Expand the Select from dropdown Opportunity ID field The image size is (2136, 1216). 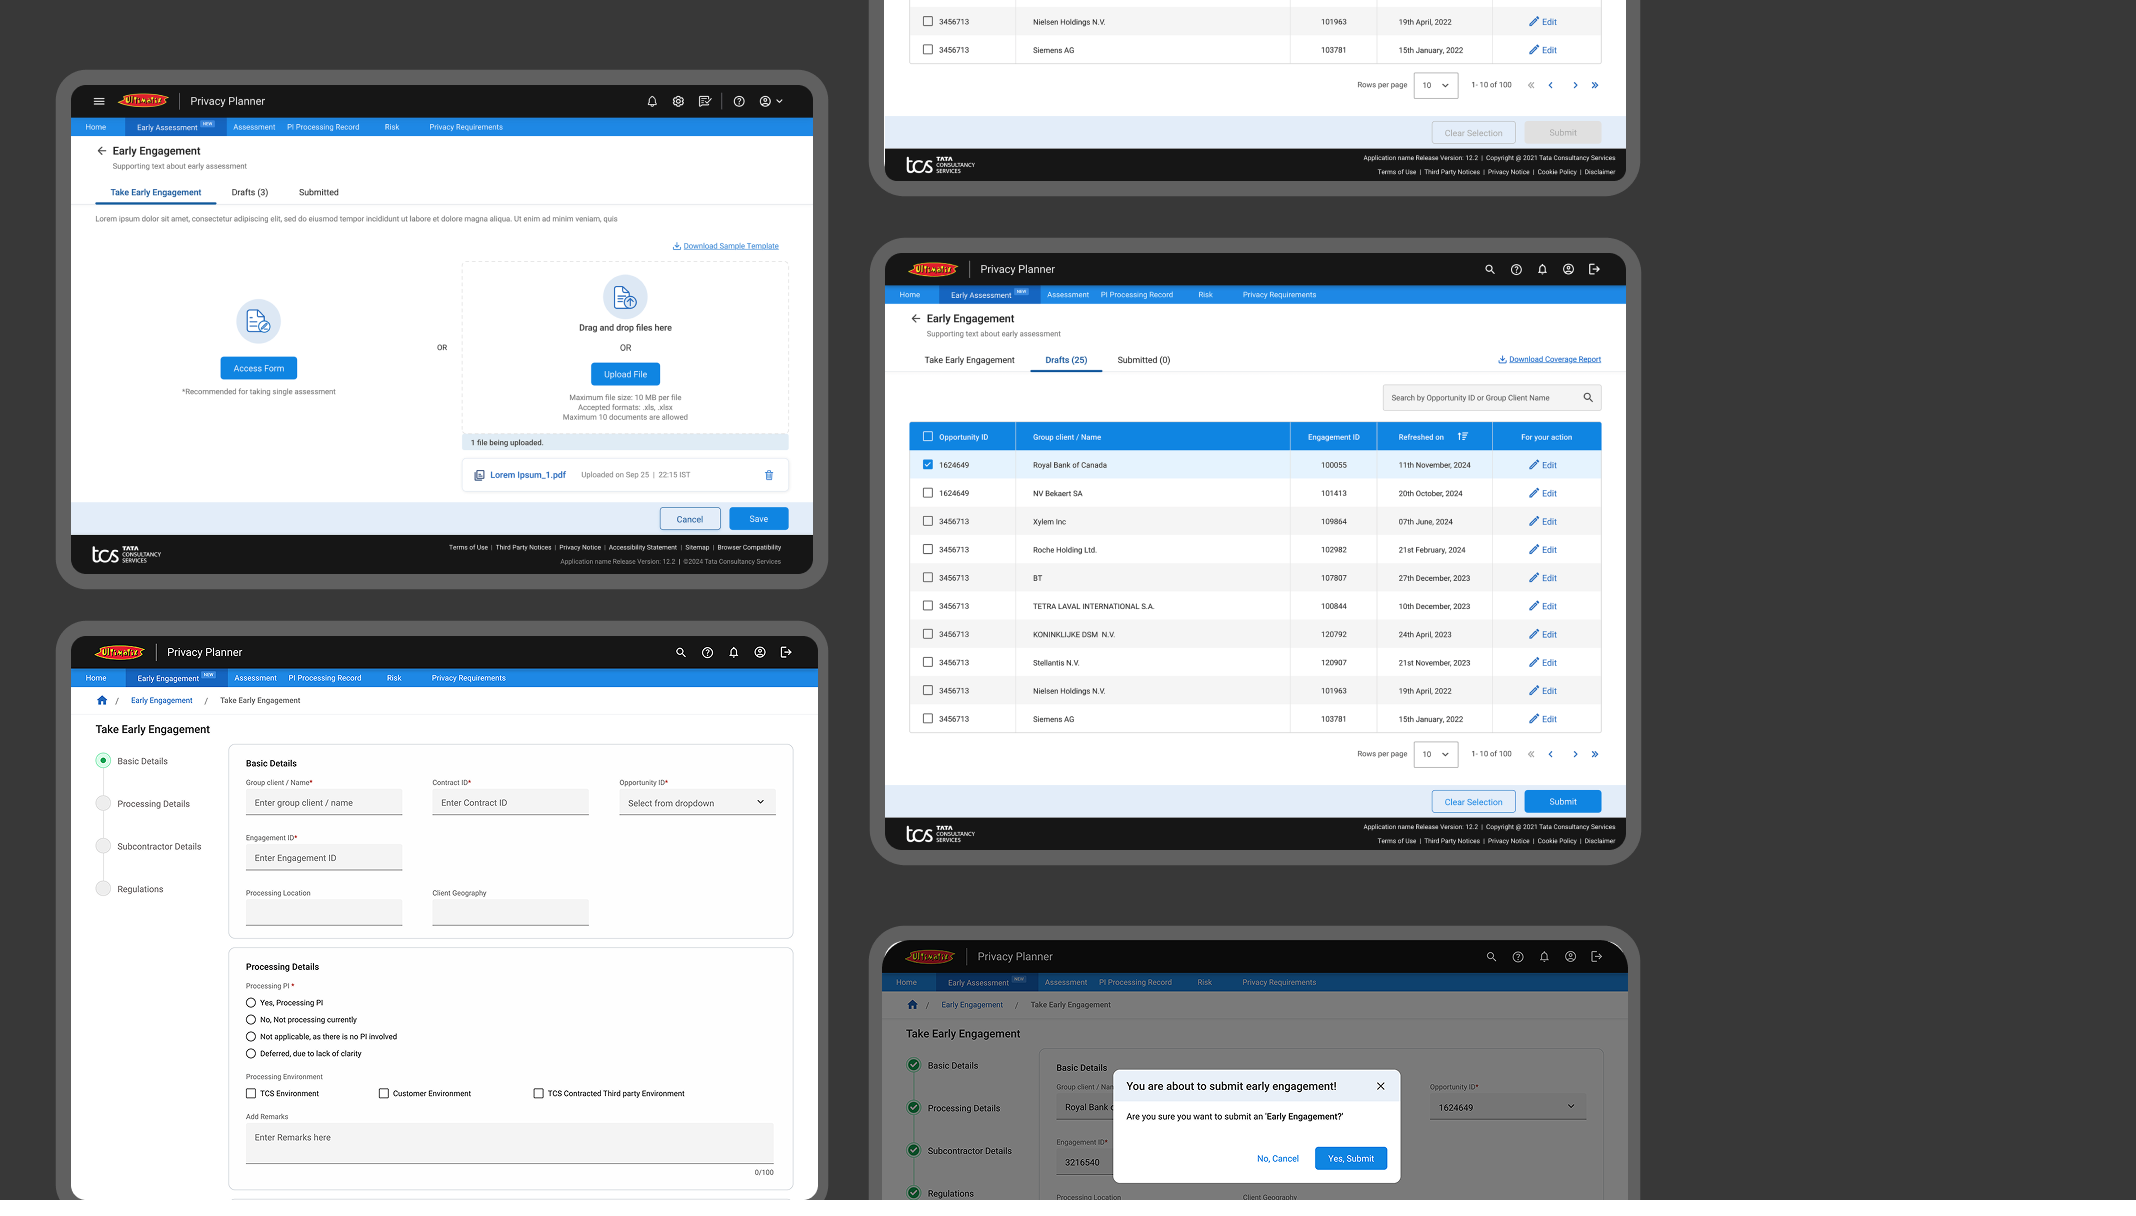tap(697, 803)
